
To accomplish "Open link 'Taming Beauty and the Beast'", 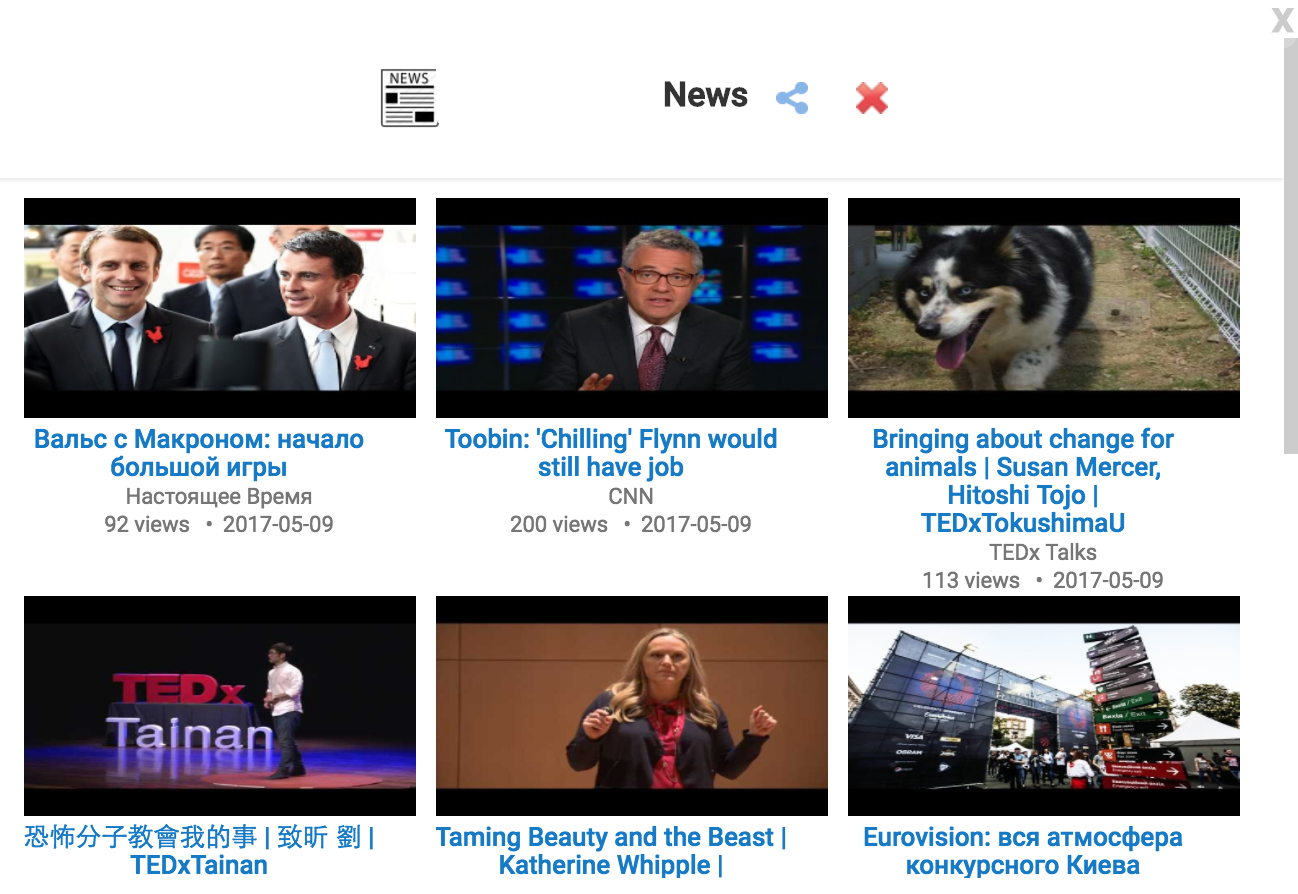I will [x=611, y=851].
